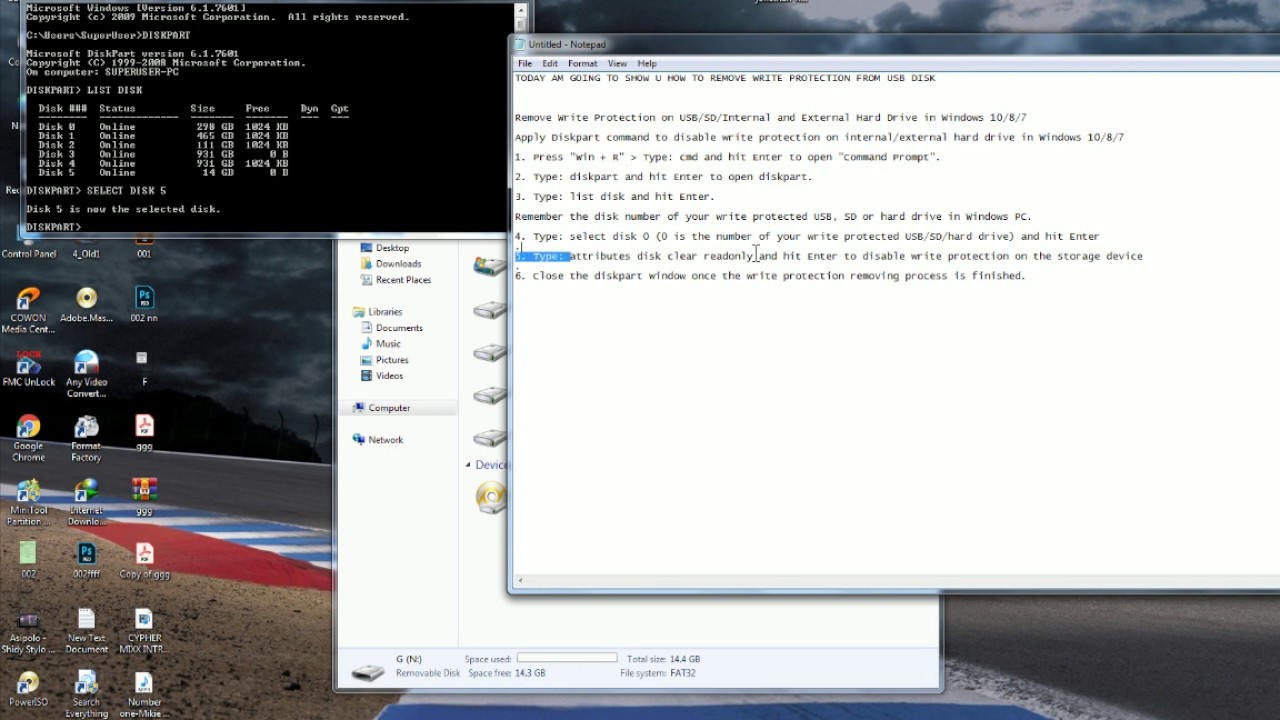Viewport: 1280px width, 720px height.
Task: Click the Command Prompt scrollbar up arrow
Action: tap(521, 10)
